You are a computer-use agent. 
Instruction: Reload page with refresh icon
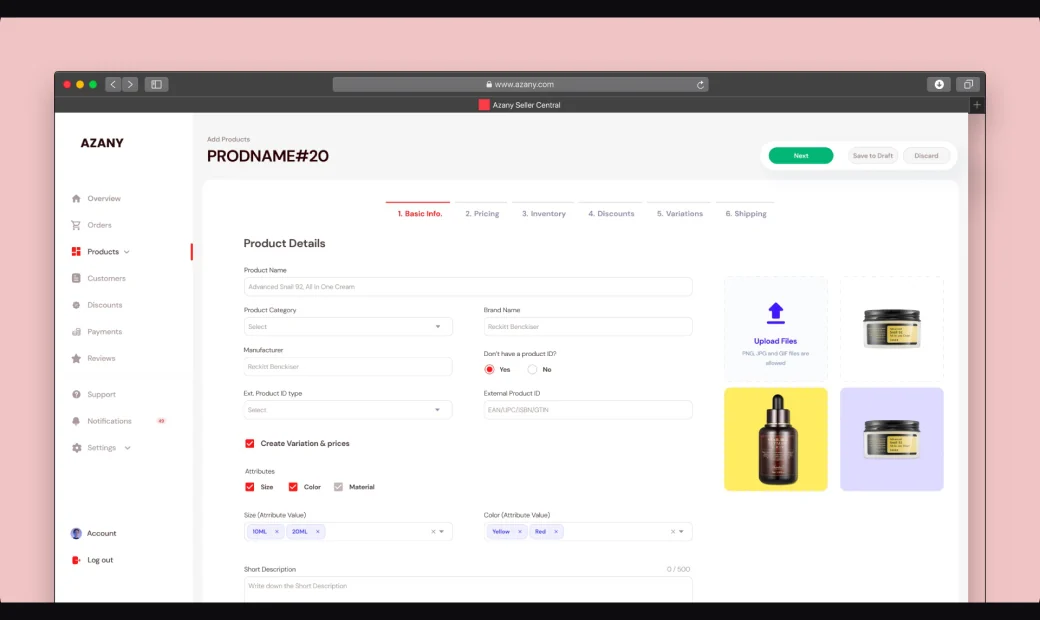point(700,84)
